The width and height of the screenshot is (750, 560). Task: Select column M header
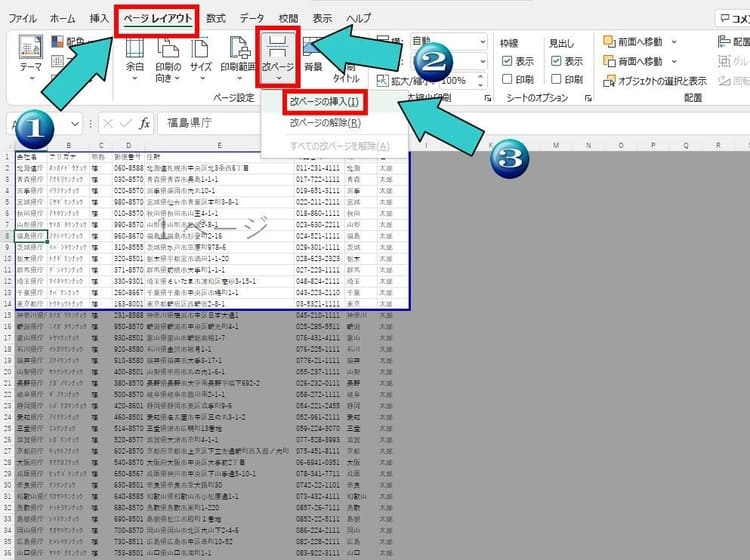[555, 145]
